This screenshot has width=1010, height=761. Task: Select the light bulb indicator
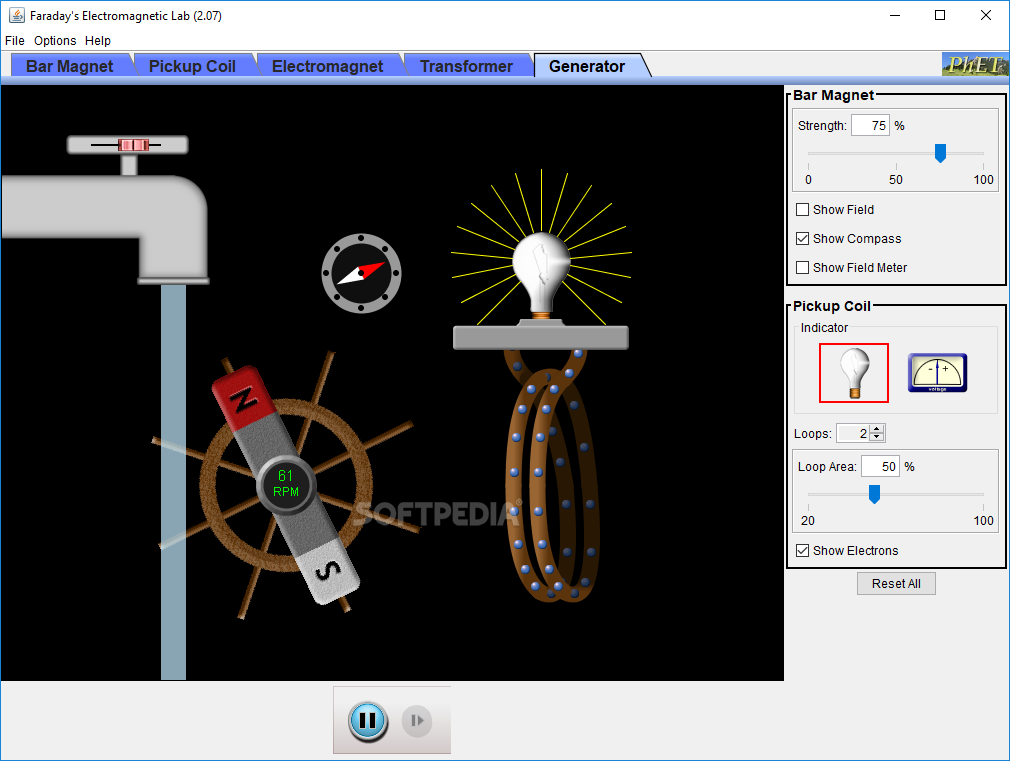point(853,373)
